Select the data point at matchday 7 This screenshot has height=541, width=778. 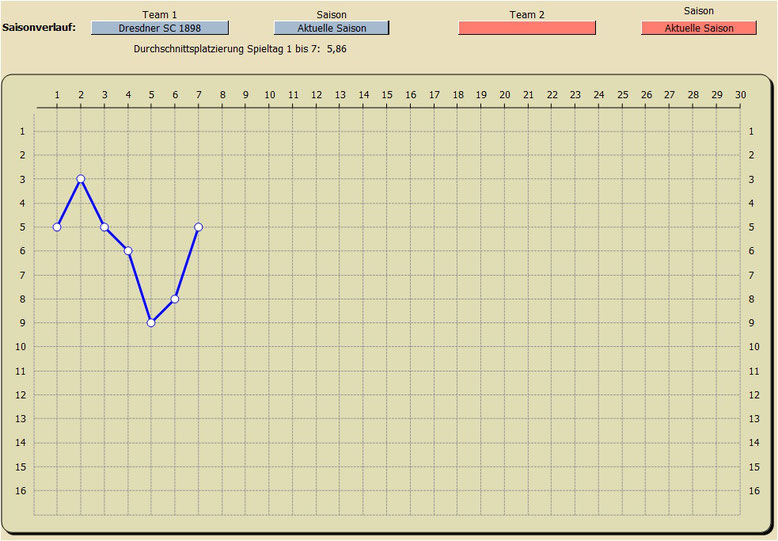pos(198,227)
